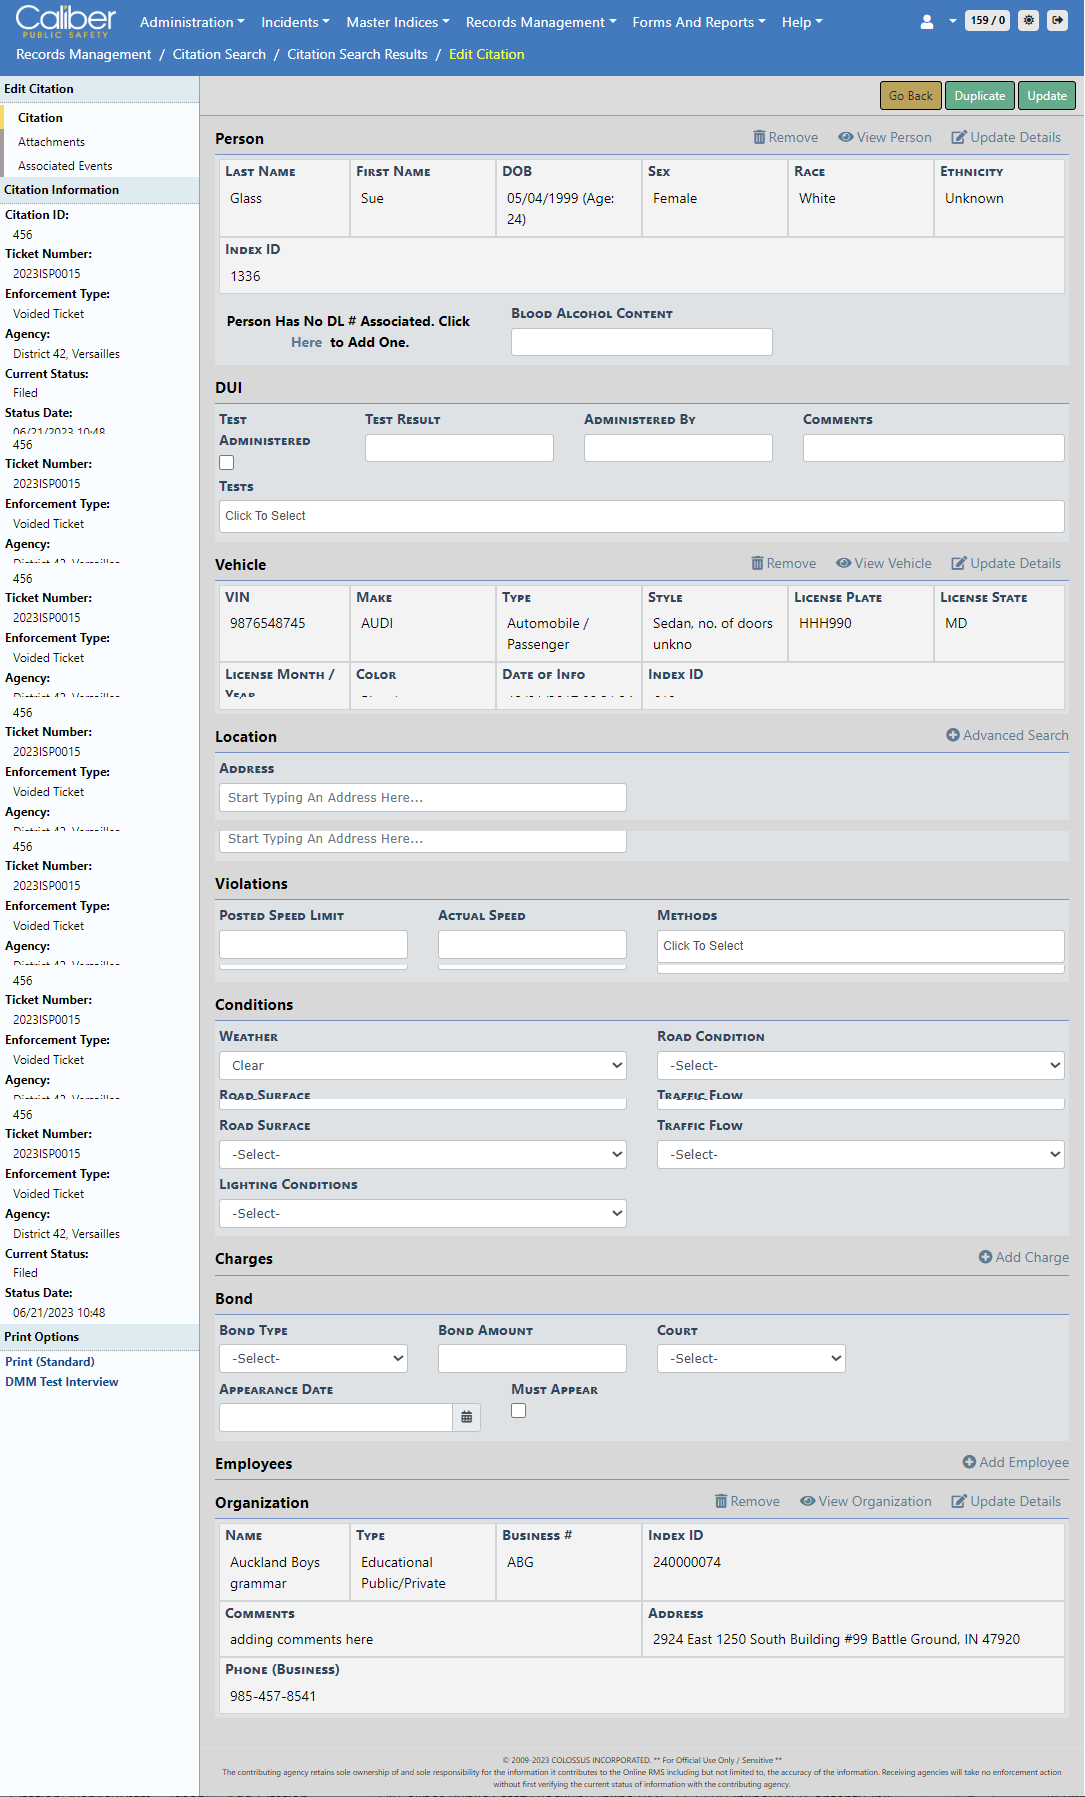This screenshot has width=1085, height=1797.
Task: Click Add Employee plus icon
Action: point(1015,1463)
